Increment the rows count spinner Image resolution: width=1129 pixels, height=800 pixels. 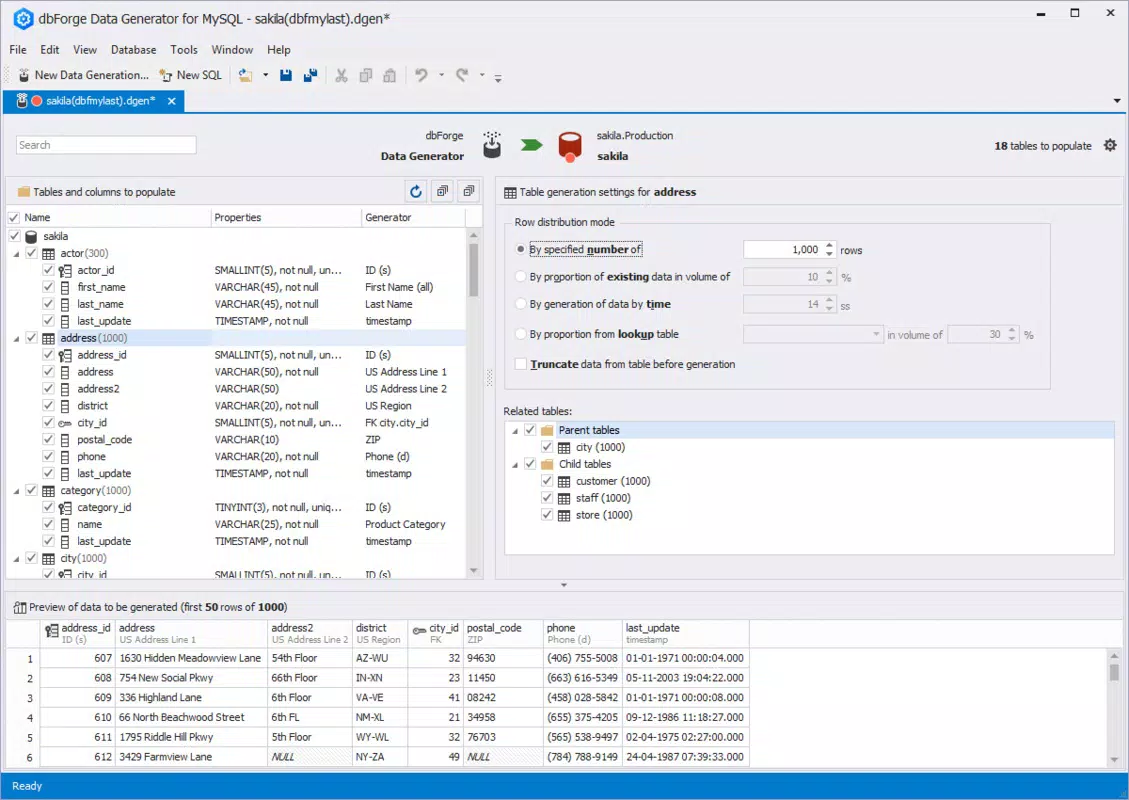click(829, 246)
